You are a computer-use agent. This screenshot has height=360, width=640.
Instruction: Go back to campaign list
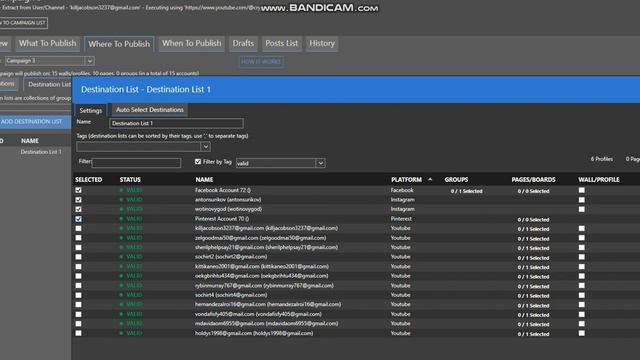(24, 23)
